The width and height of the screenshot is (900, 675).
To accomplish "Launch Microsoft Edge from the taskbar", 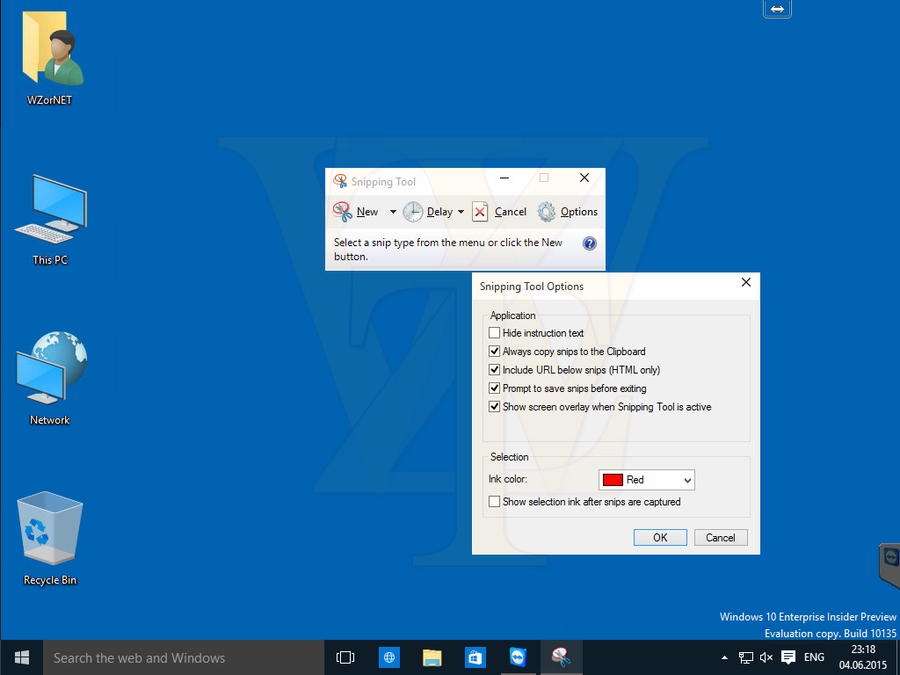I will (x=388, y=657).
